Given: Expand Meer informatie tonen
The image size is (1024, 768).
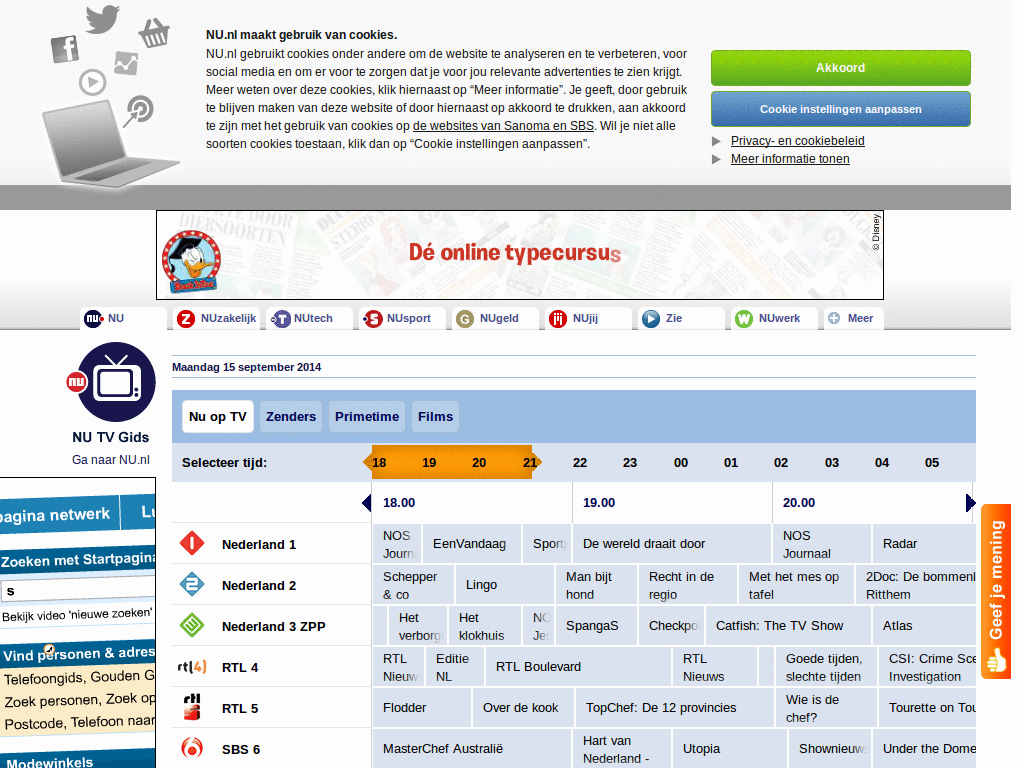Looking at the screenshot, I should (x=790, y=158).
